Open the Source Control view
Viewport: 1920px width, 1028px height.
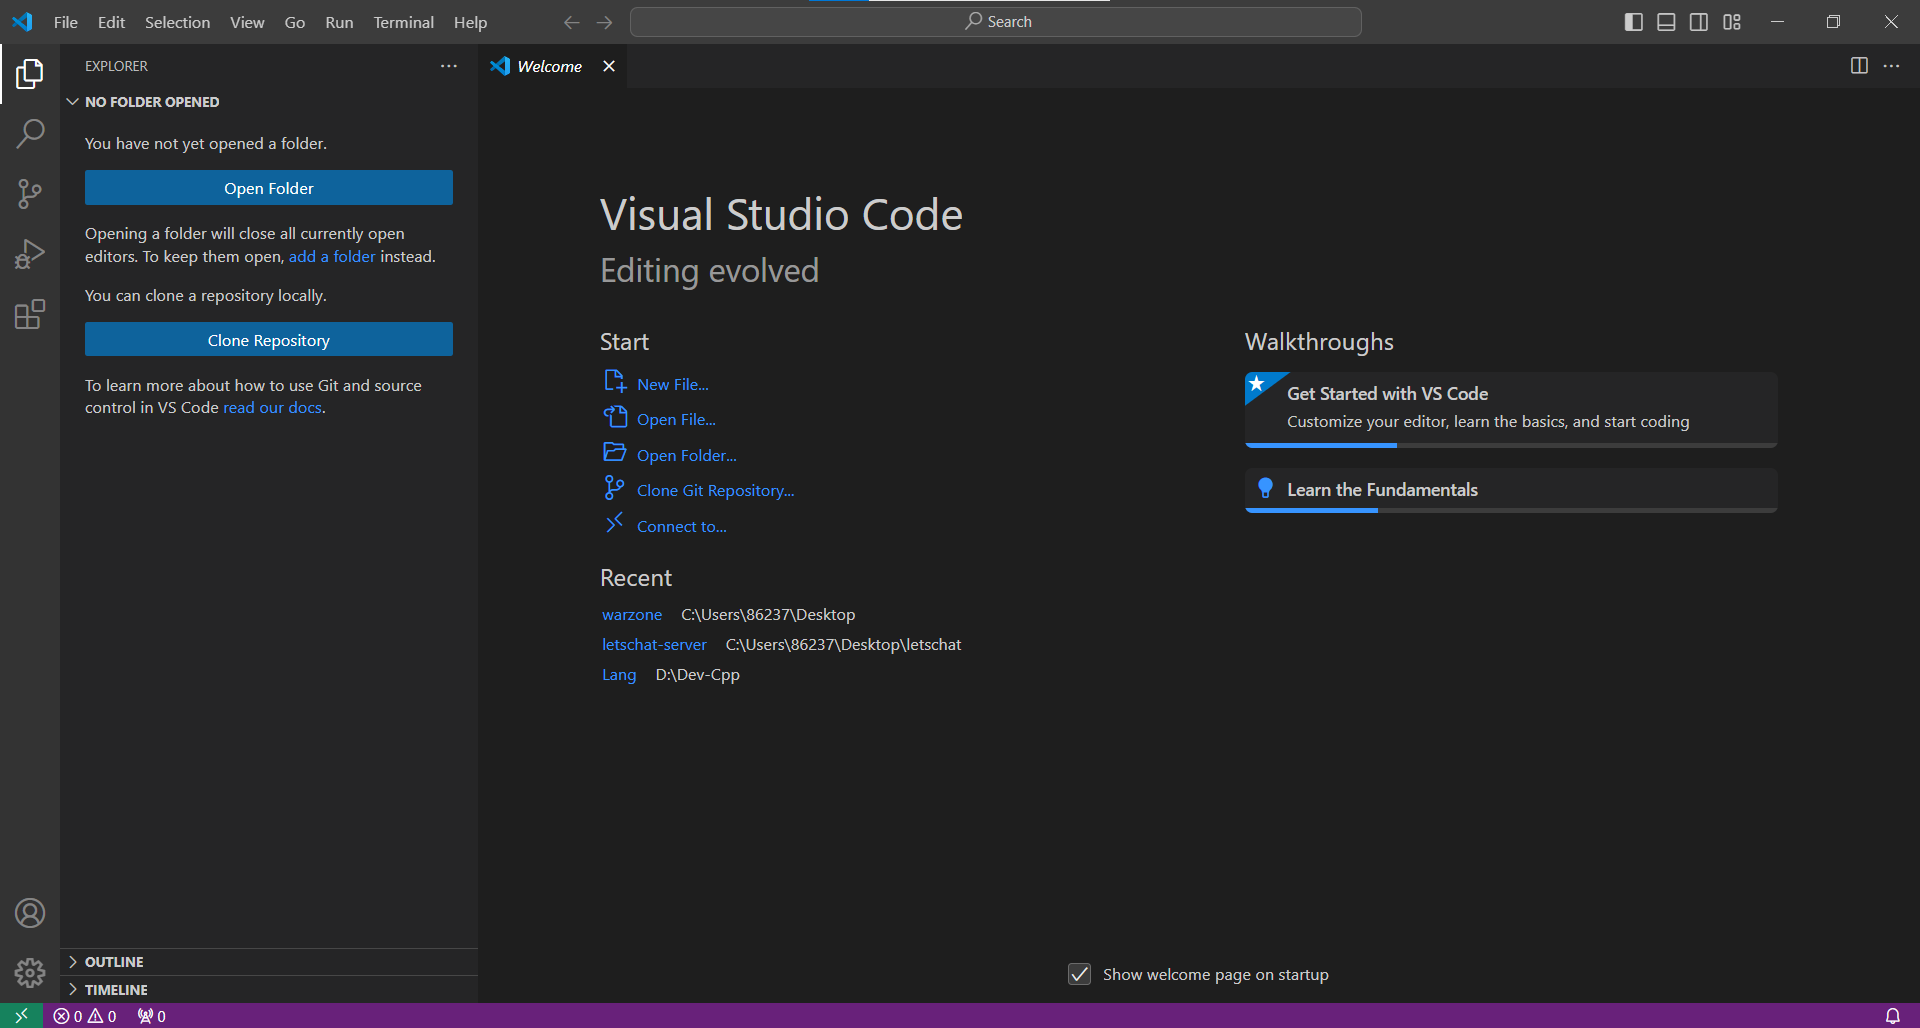pos(30,194)
